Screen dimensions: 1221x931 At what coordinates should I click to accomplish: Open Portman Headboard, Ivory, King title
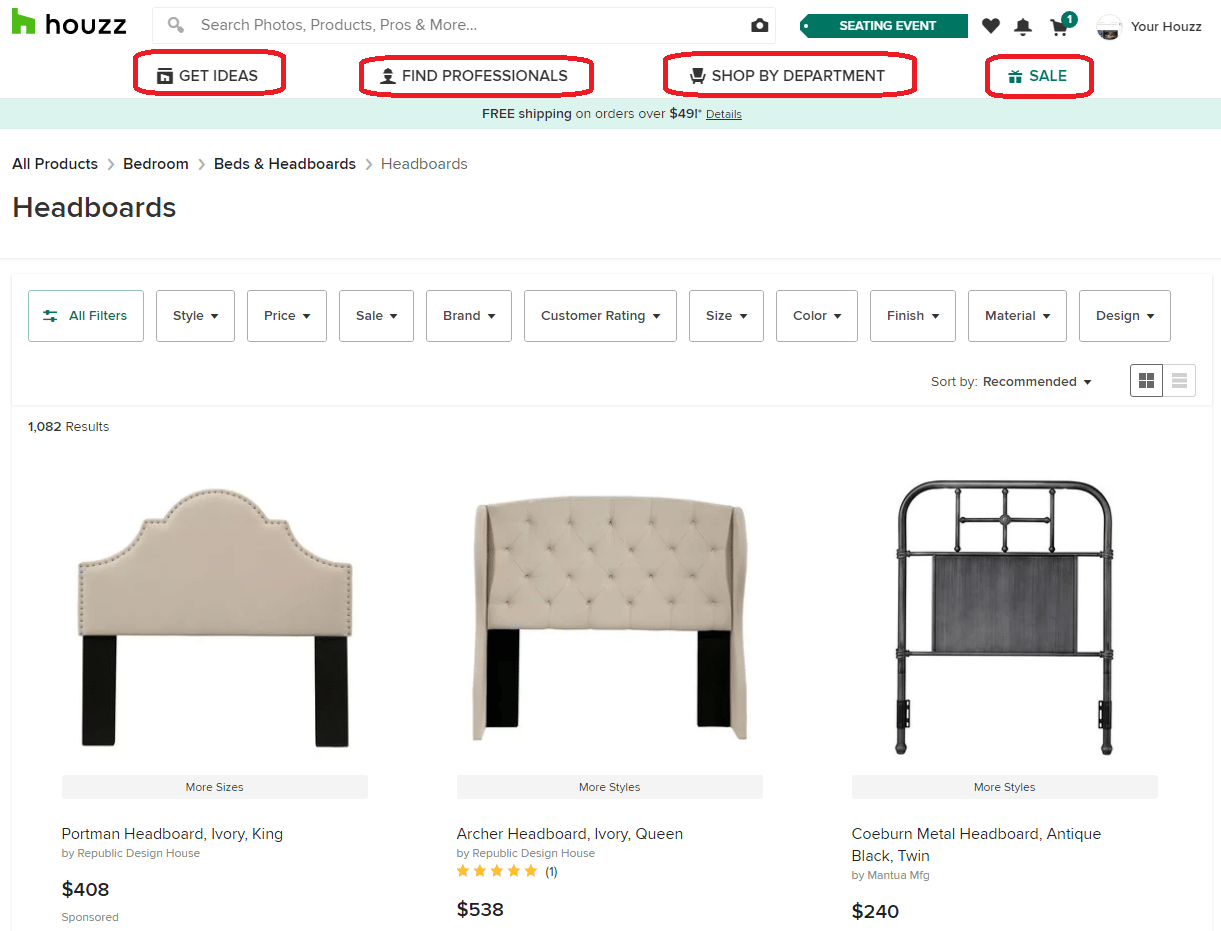tap(172, 834)
